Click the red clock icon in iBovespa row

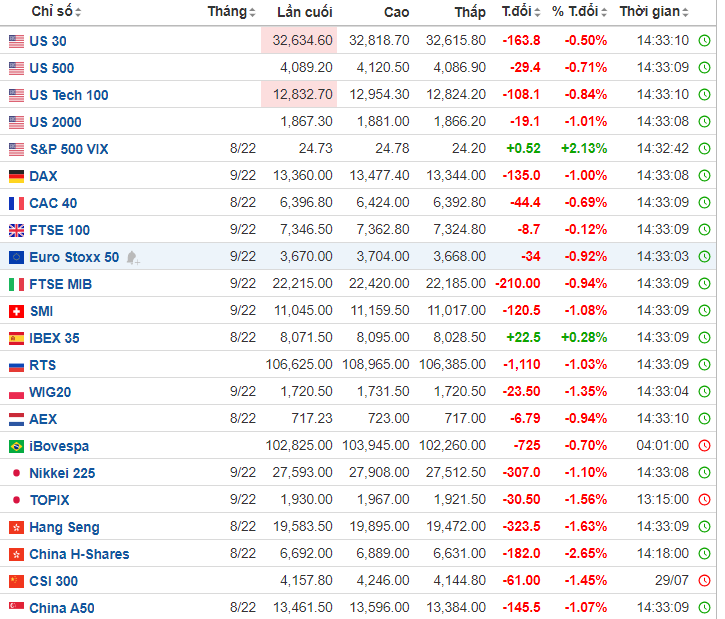704,446
